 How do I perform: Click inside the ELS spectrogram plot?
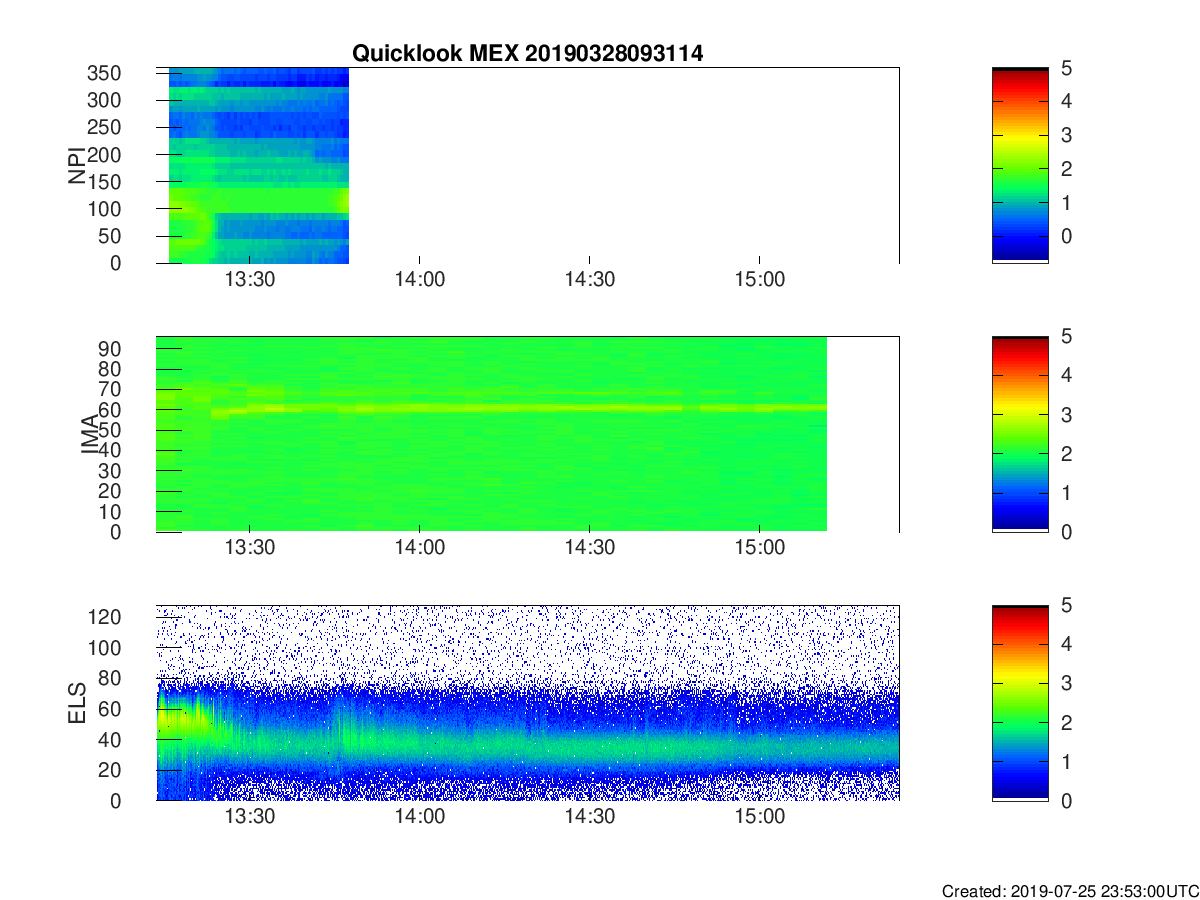pos(528,703)
